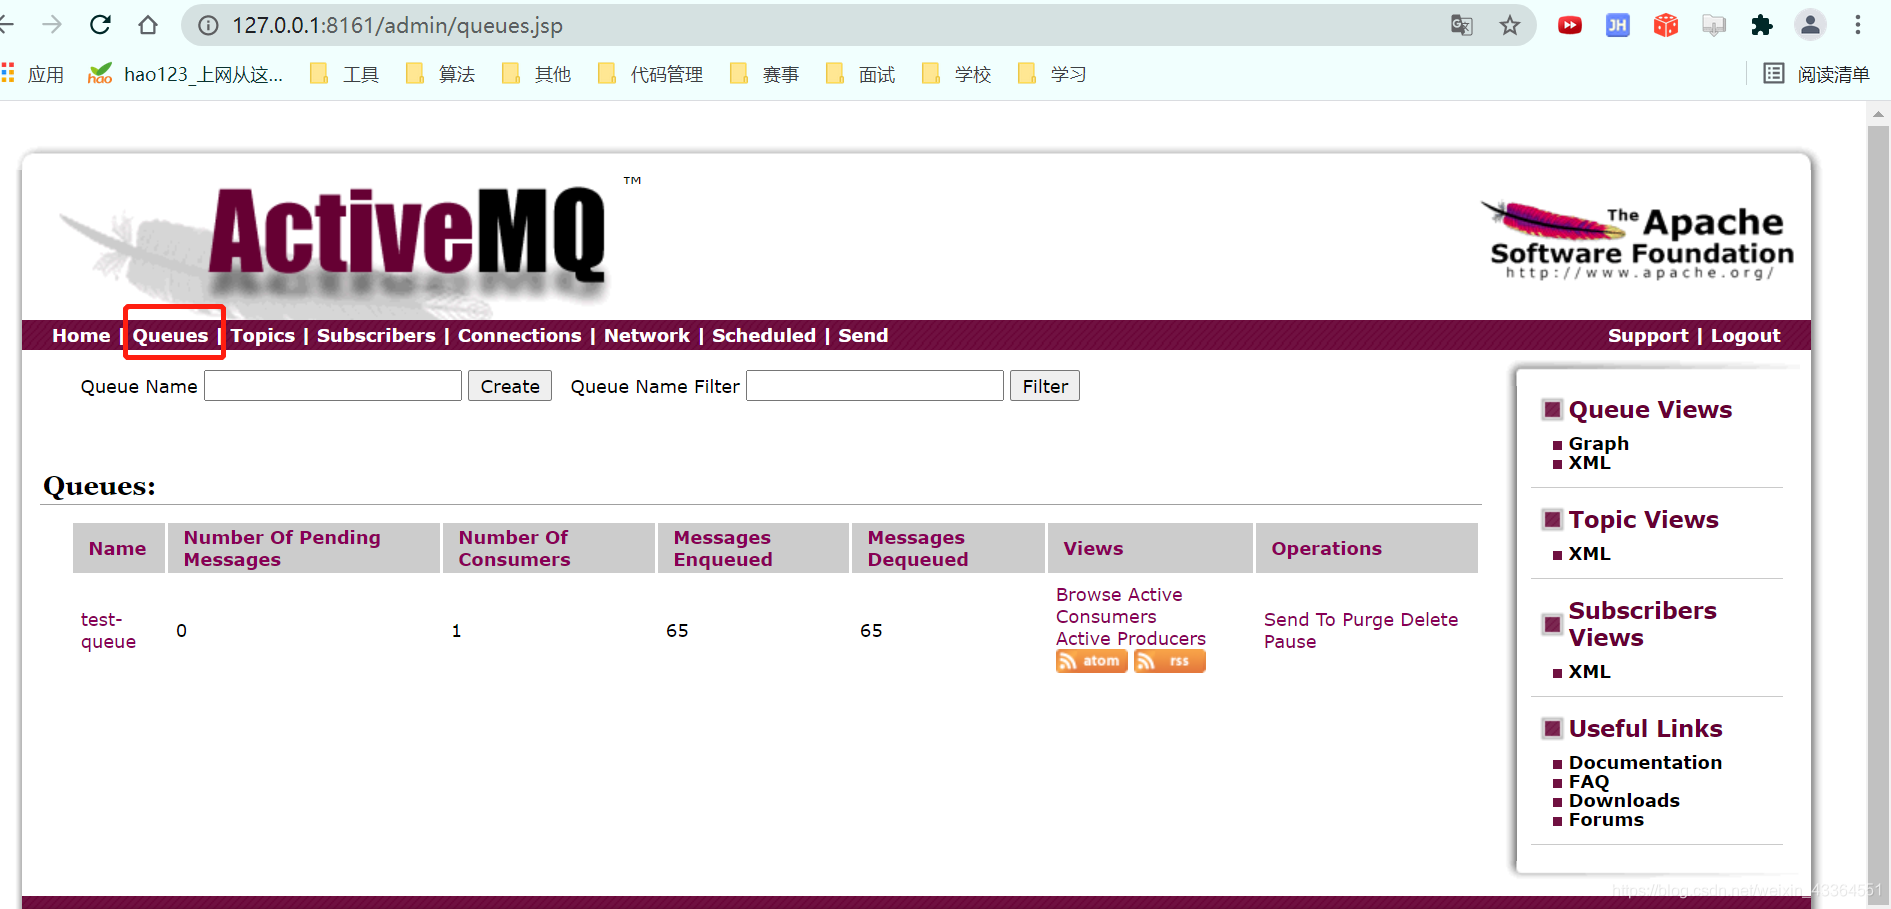Open the translate page icon
The height and width of the screenshot is (909, 1891).
(x=1462, y=25)
